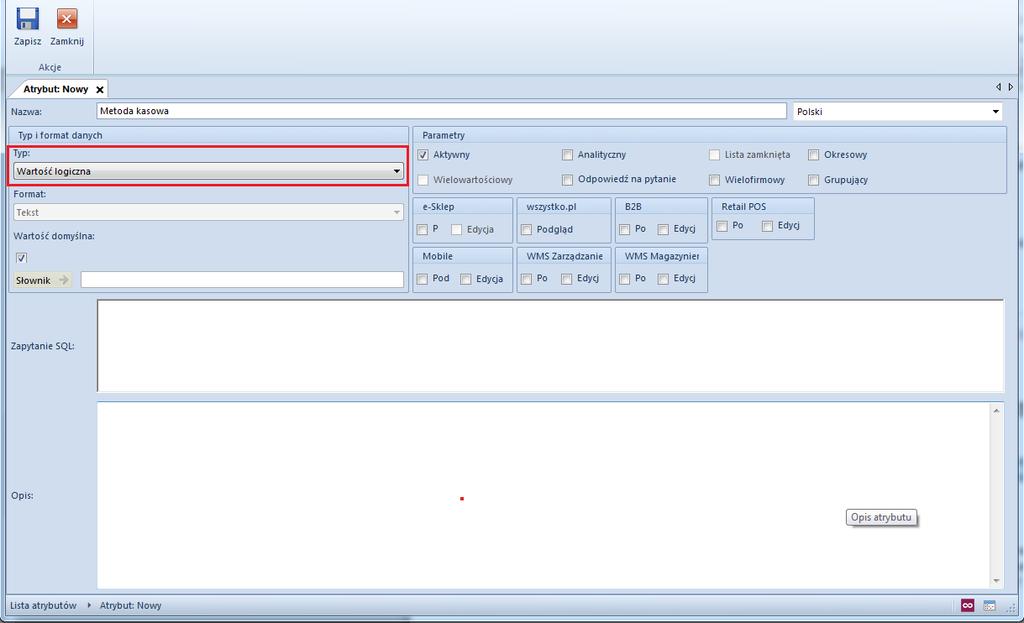Click the Zamknij close icon
Image resolution: width=1024 pixels, height=623 pixels.
pyautogui.click(x=67, y=19)
